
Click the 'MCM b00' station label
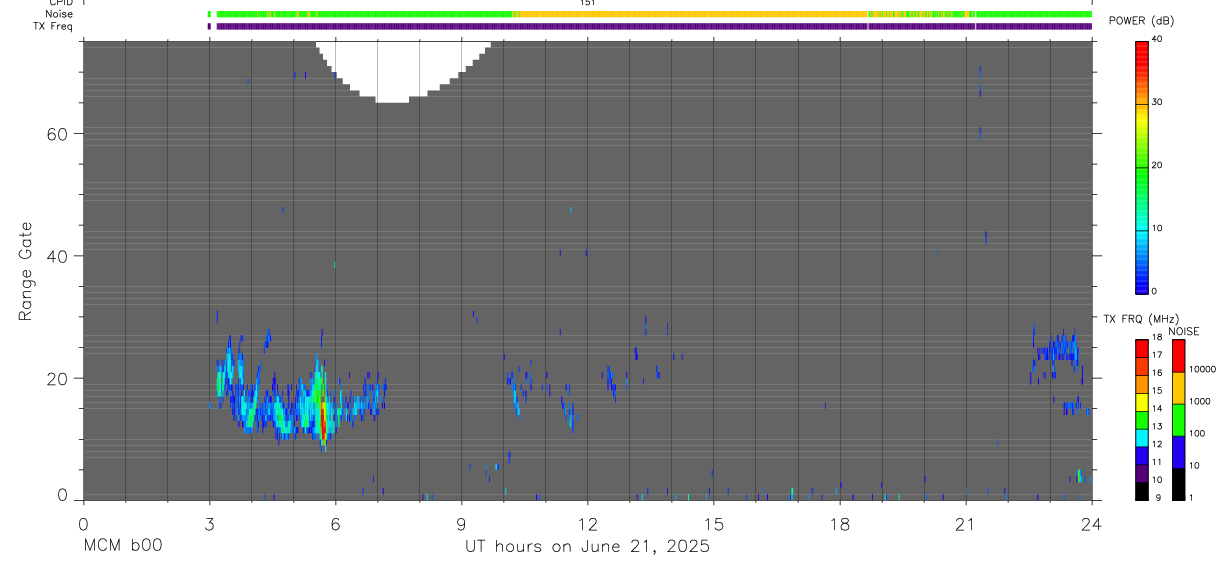[122, 546]
